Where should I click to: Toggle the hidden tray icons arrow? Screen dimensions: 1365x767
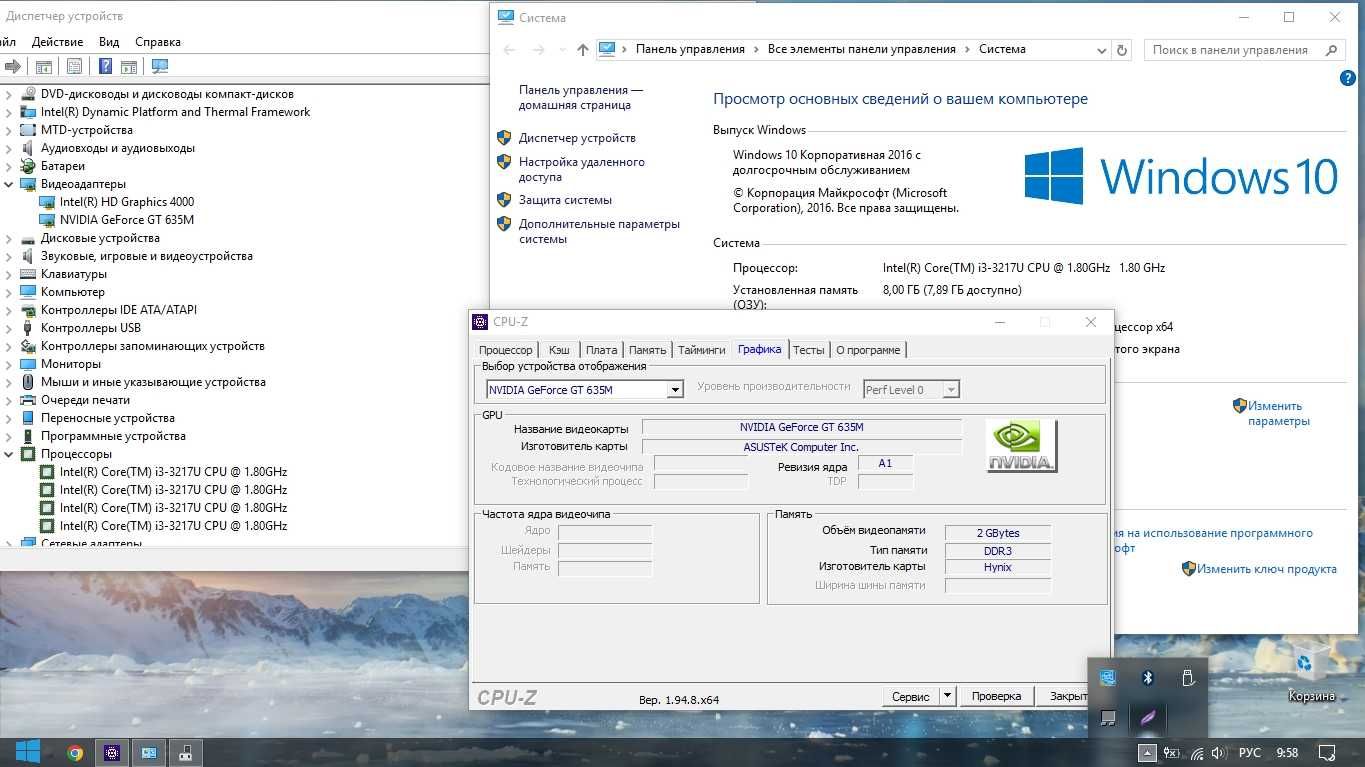(1147, 753)
